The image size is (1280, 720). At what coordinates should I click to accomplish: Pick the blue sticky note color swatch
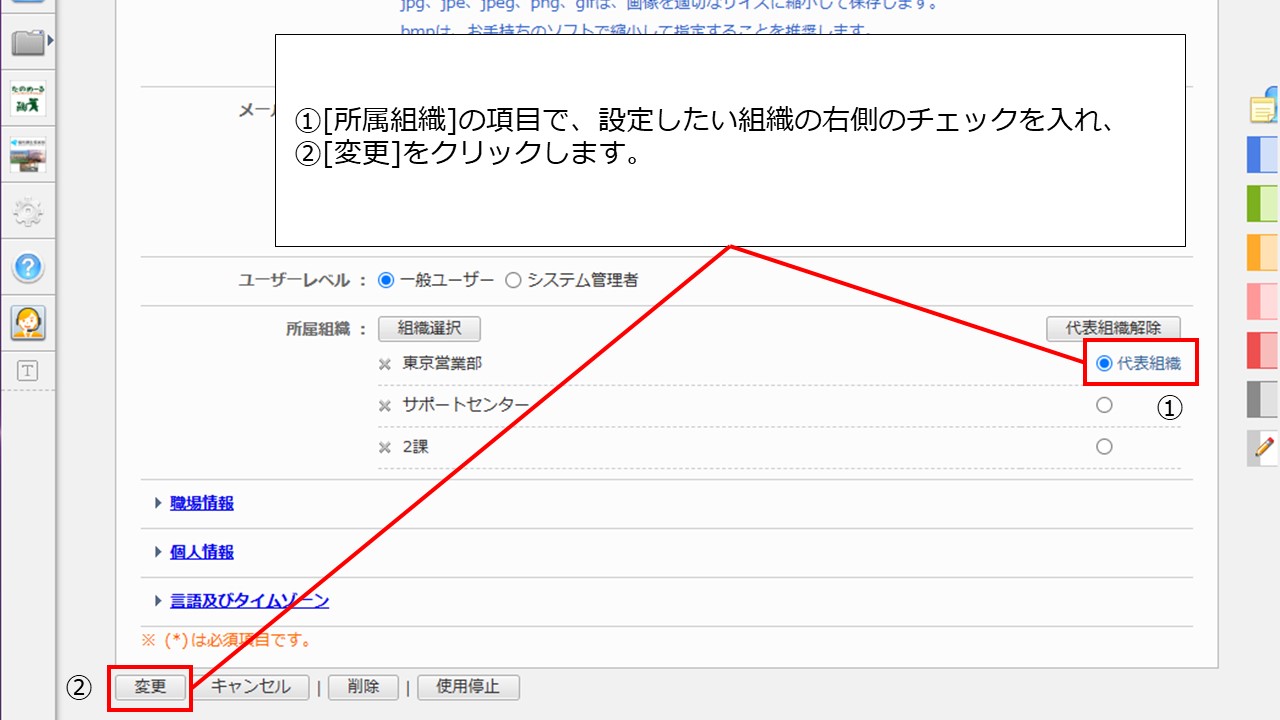[x=1263, y=156]
